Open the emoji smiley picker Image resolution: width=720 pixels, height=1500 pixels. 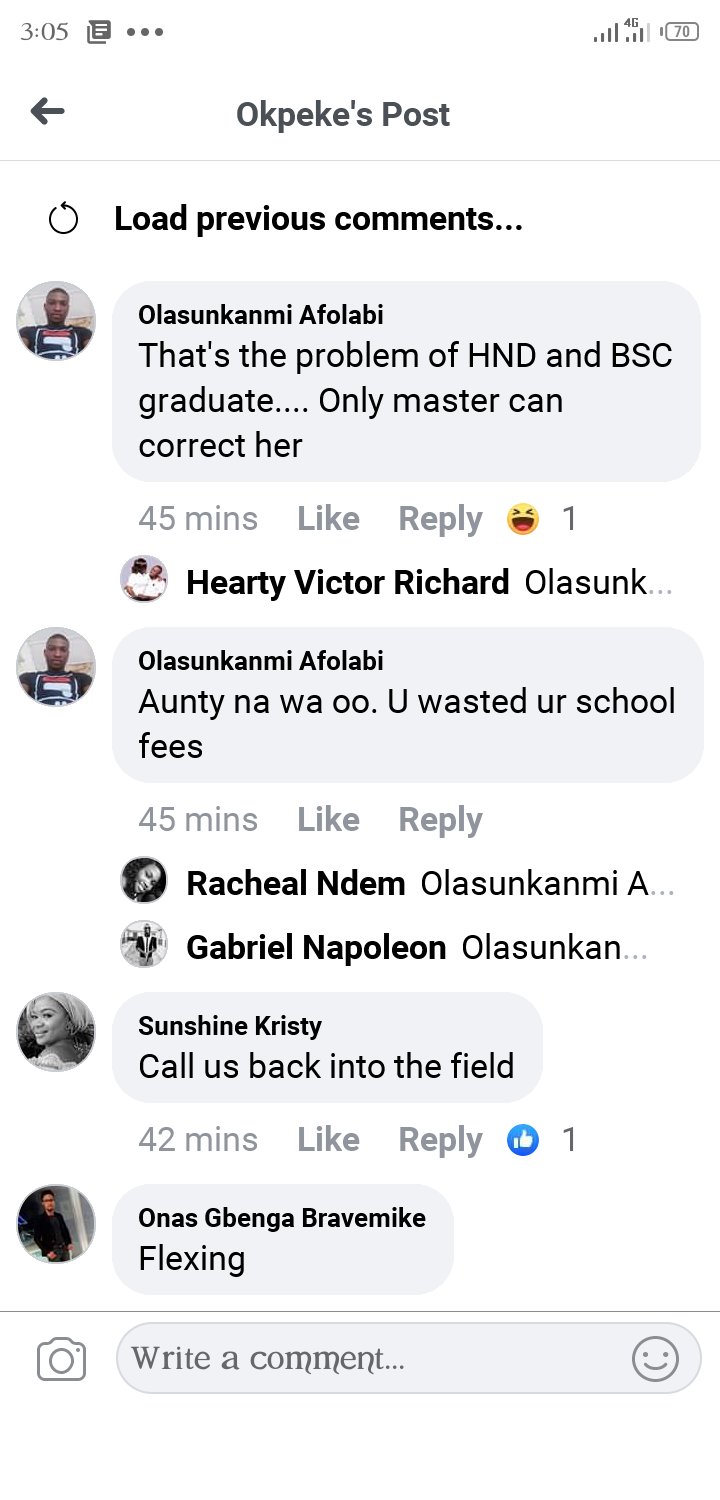pos(655,1360)
